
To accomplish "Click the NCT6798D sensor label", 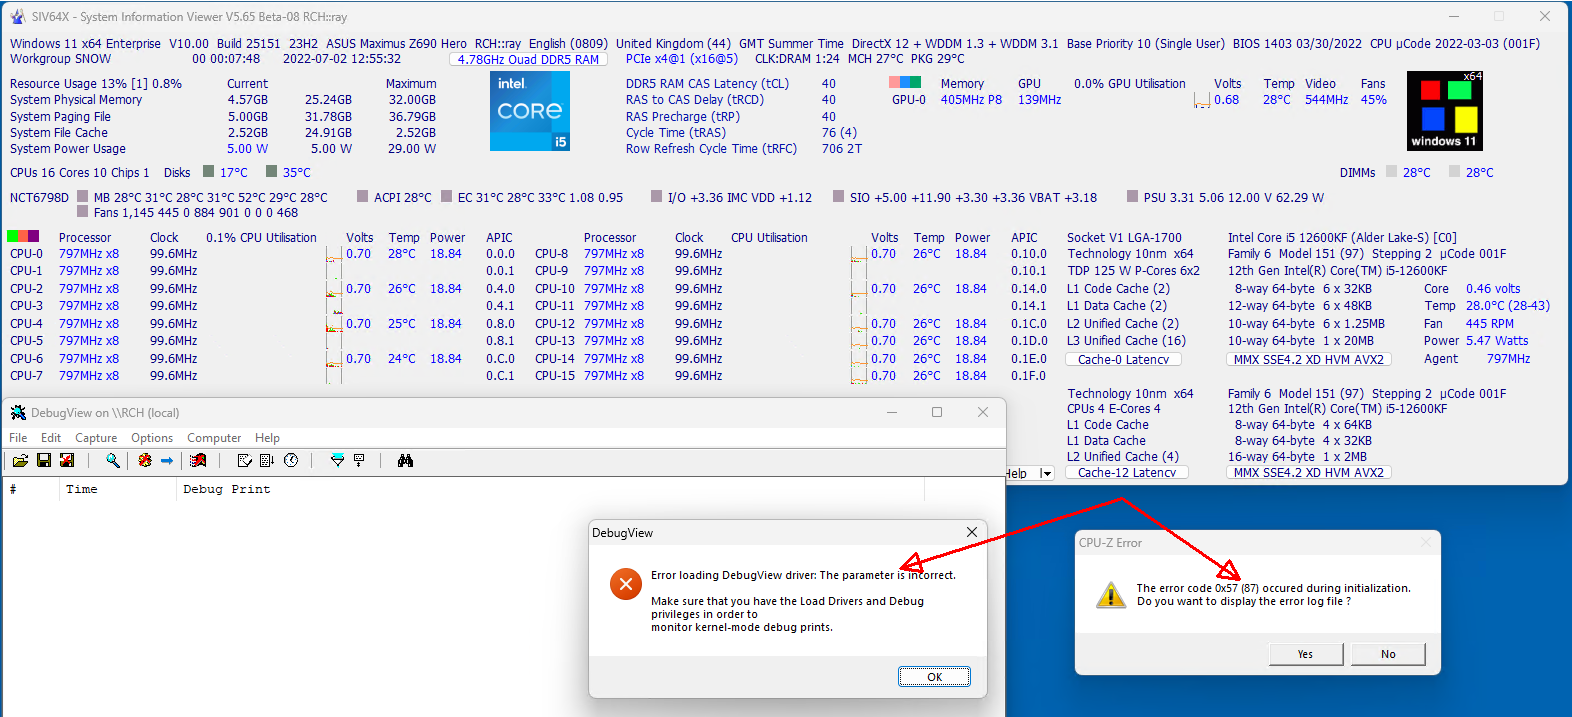I will tap(40, 198).
